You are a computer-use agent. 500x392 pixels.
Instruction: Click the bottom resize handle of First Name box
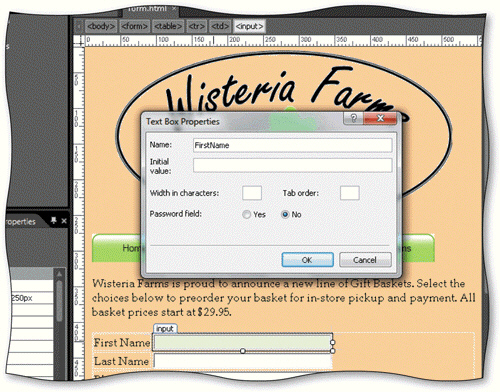[x=243, y=351]
